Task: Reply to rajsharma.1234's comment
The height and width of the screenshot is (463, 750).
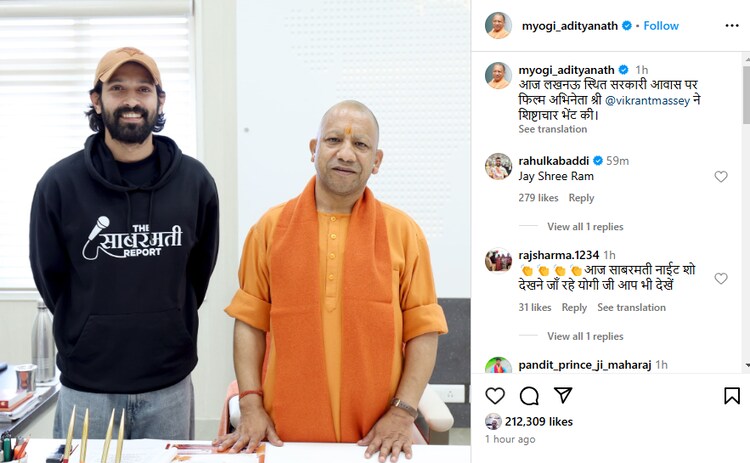Action: [x=574, y=308]
